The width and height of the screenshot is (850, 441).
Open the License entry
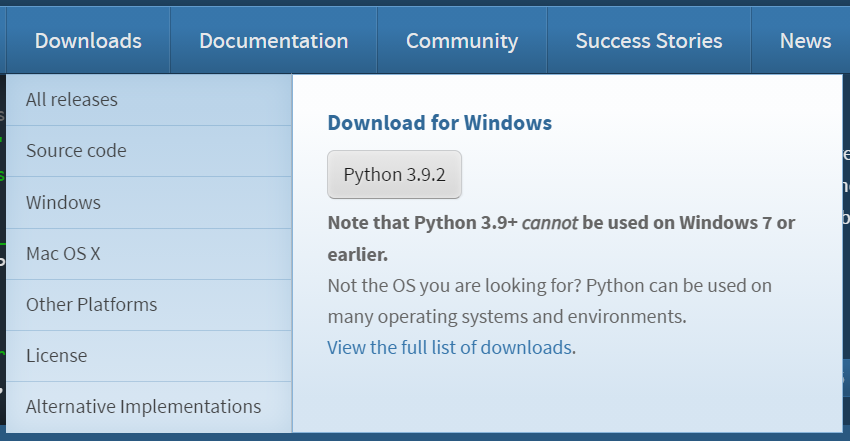point(149,355)
